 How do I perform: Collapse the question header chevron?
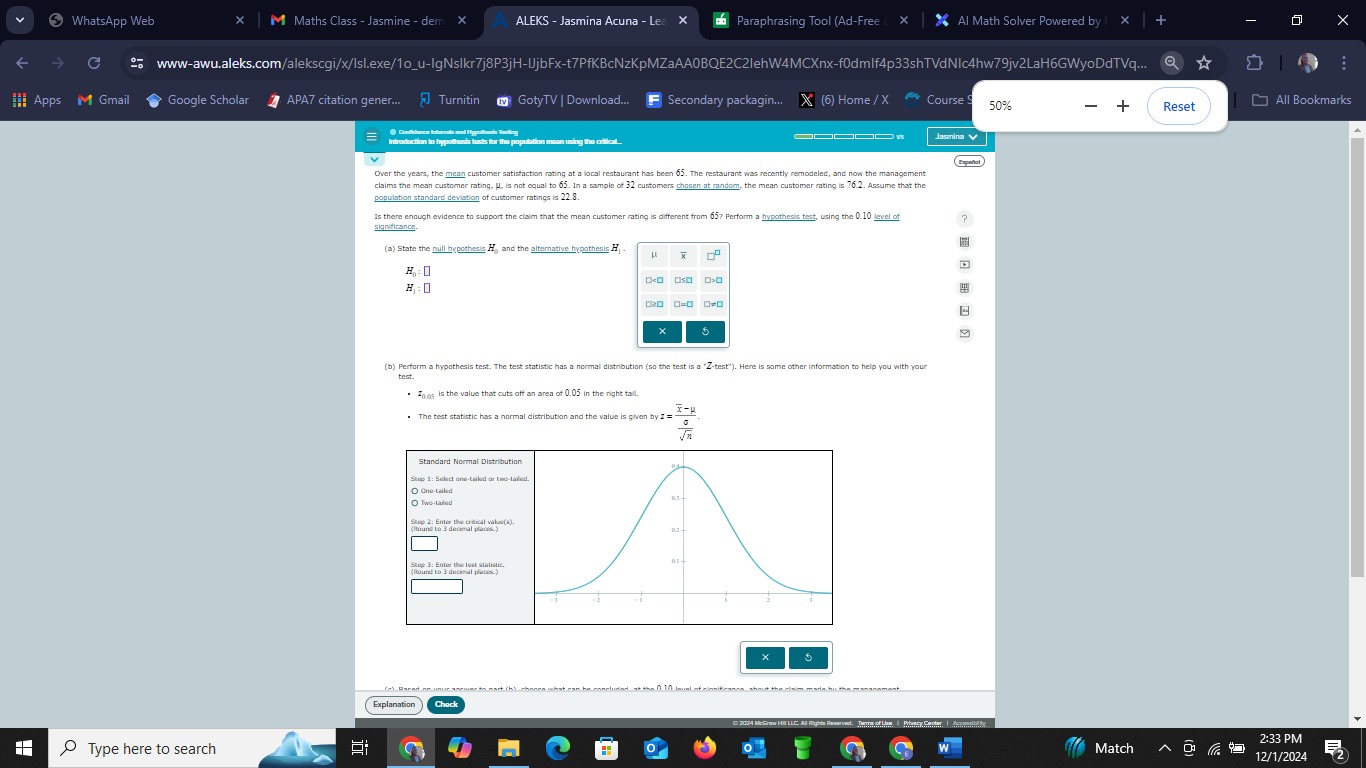(374, 159)
